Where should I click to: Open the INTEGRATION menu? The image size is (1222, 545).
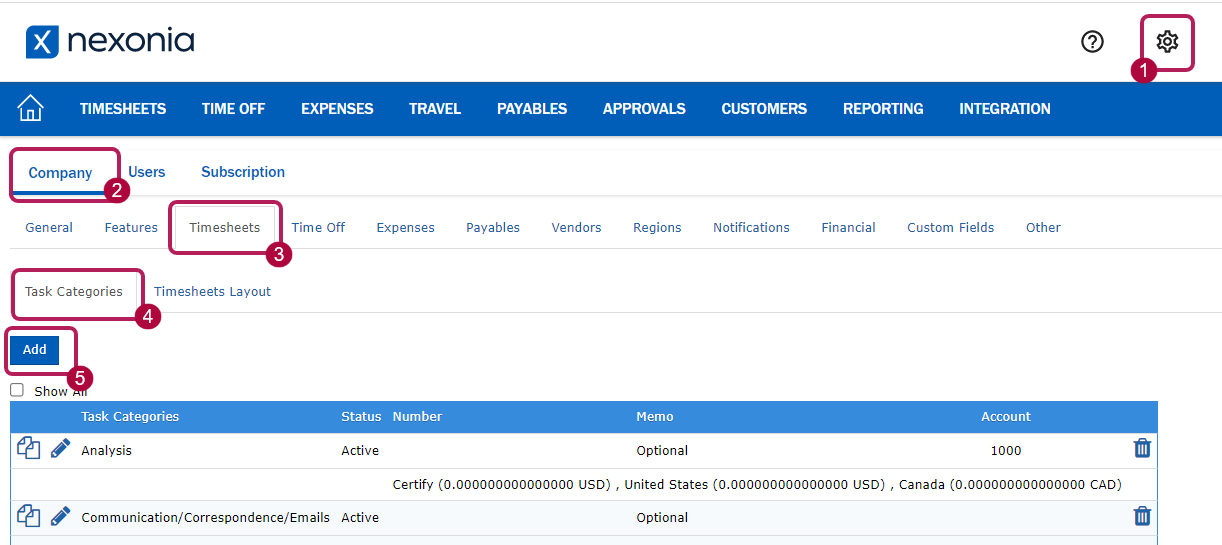coord(1005,109)
